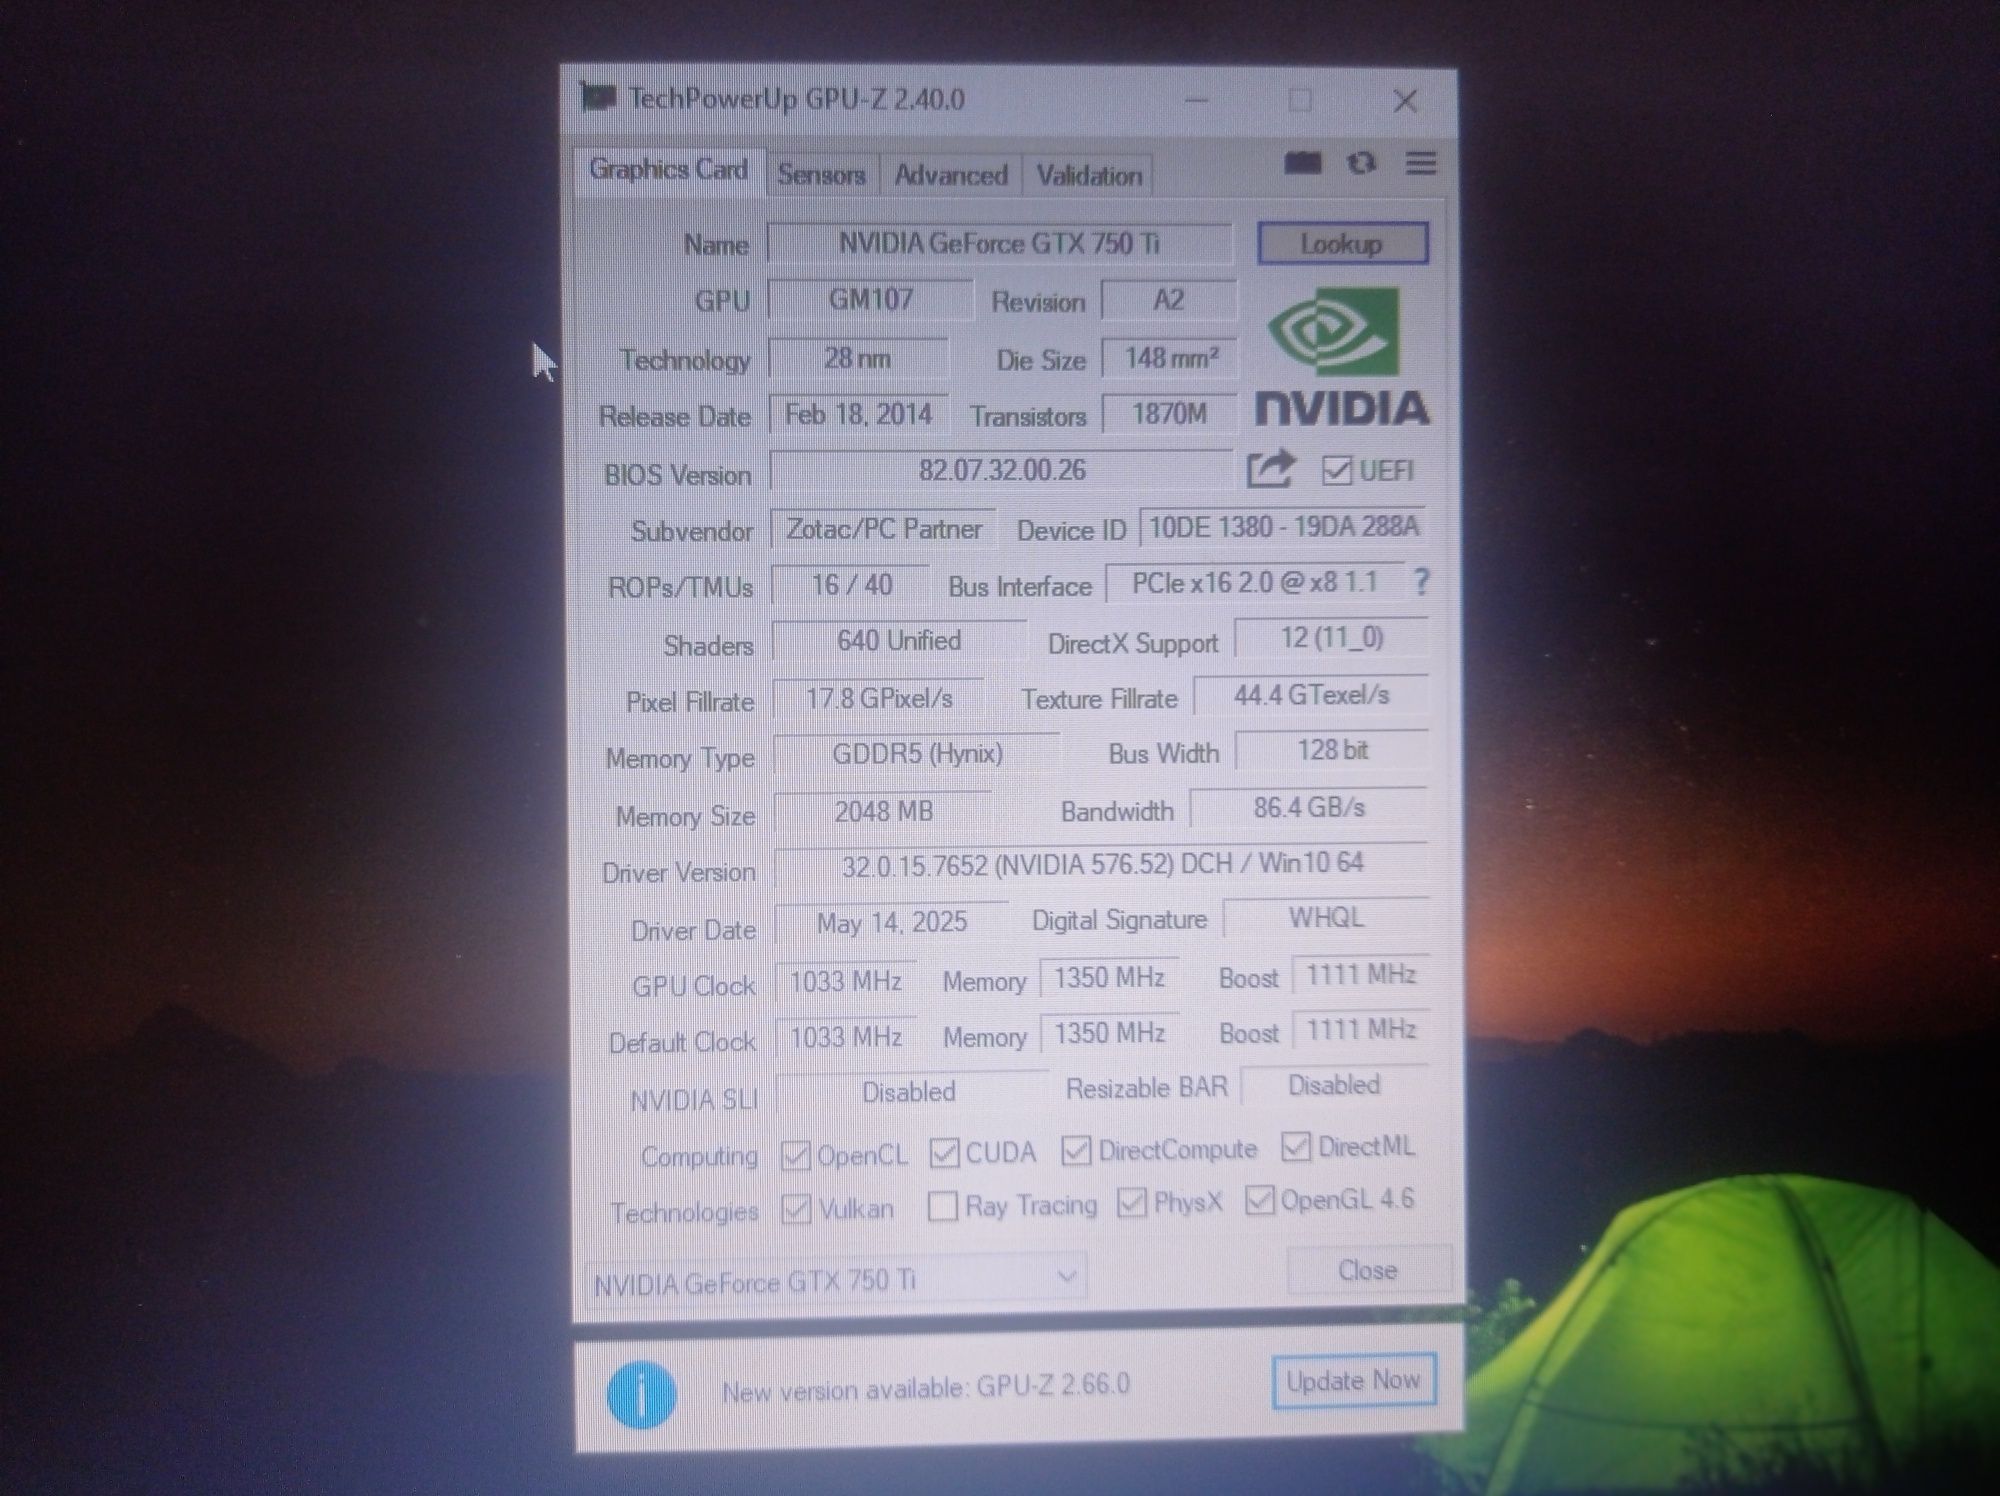The width and height of the screenshot is (2000, 1496).
Task: Open the Validation tab
Action: point(1088,176)
